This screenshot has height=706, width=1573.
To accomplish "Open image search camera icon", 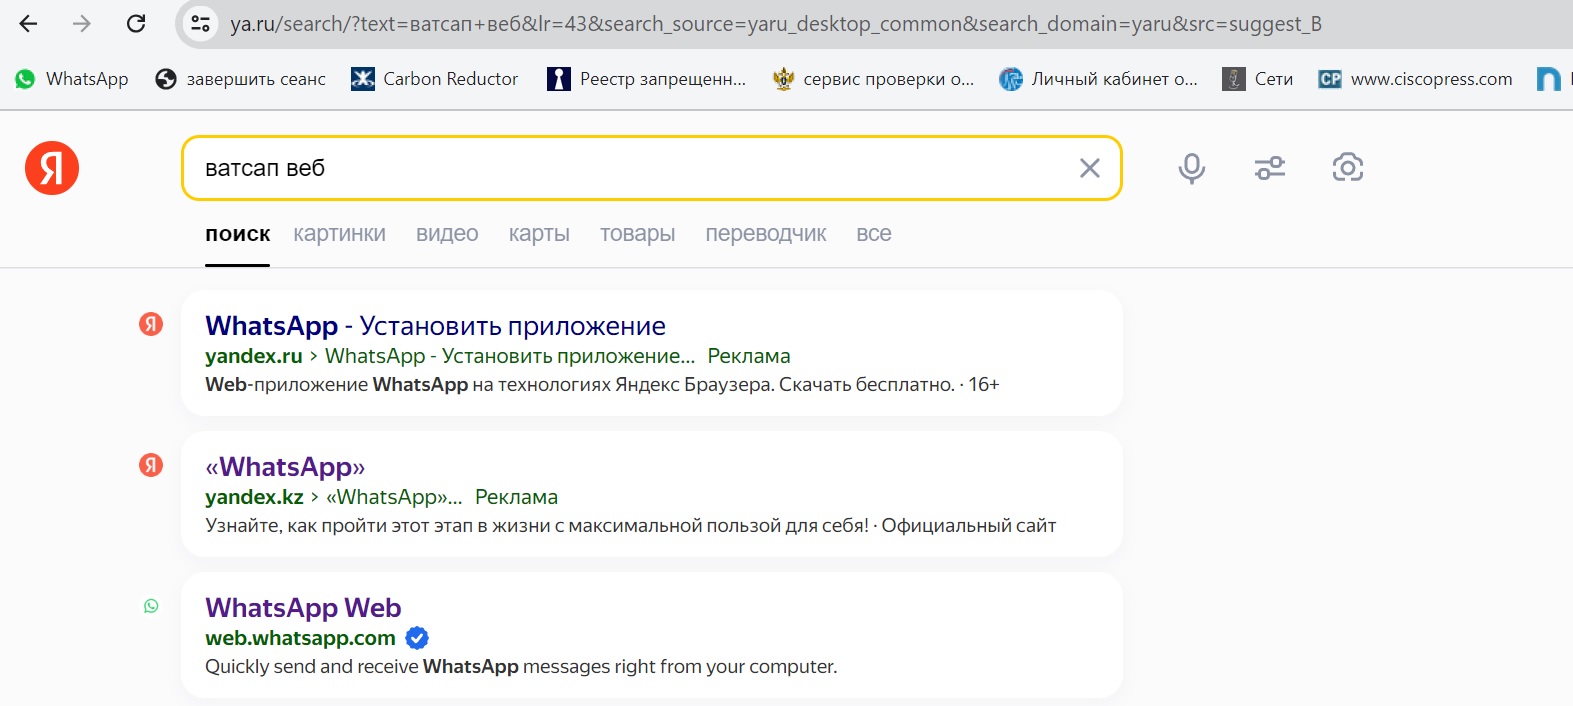I will (x=1348, y=168).
